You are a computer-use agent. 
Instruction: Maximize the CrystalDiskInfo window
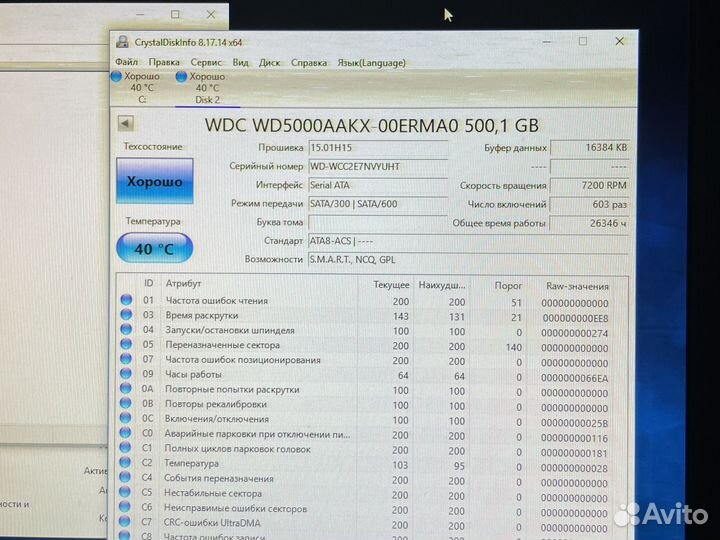[x=583, y=41]
